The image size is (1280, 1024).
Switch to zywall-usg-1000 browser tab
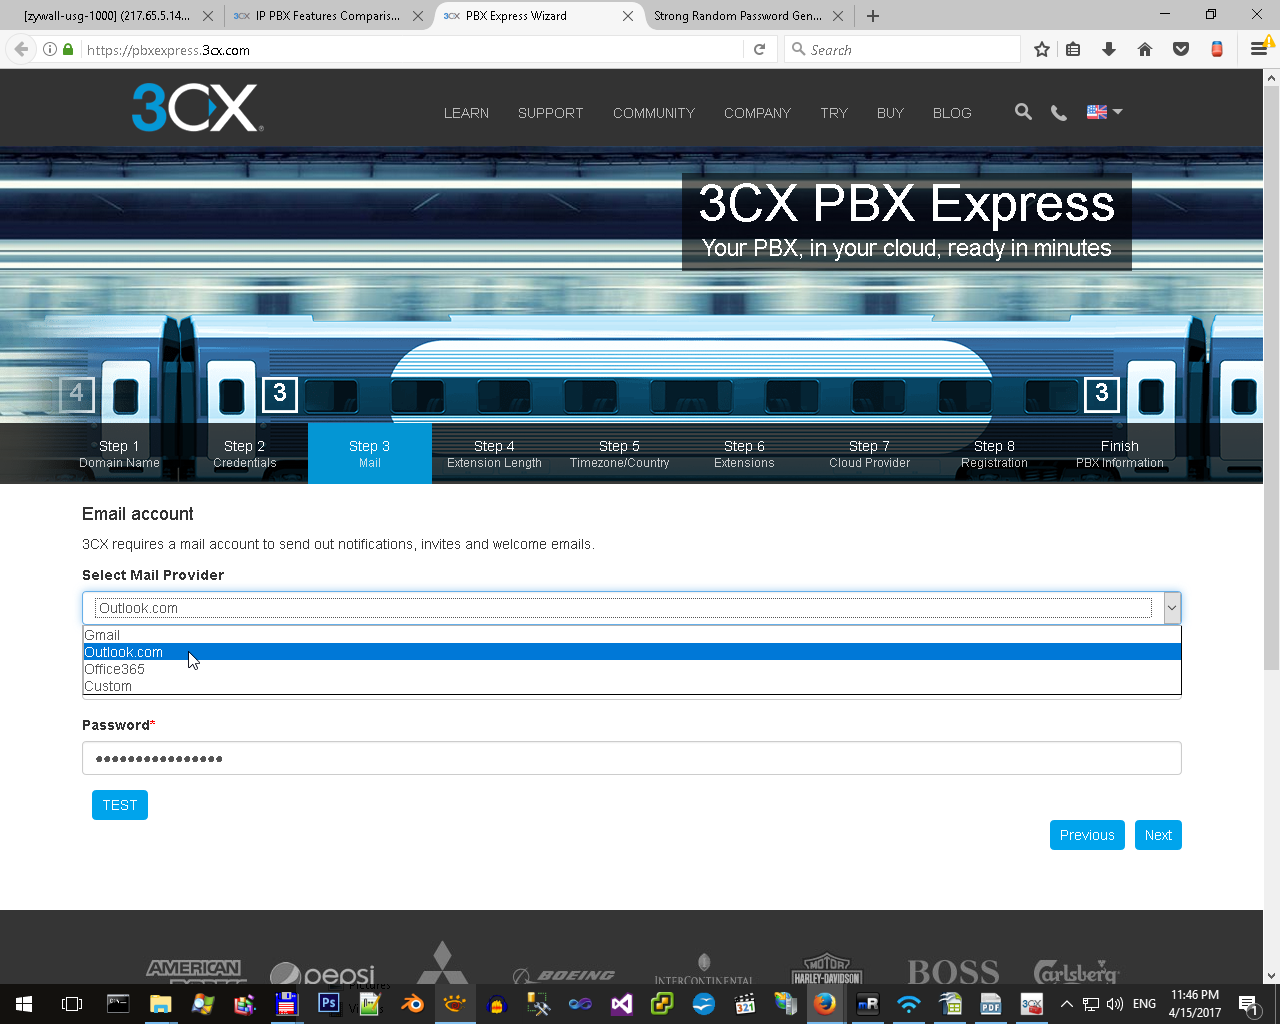pos(108,16)
